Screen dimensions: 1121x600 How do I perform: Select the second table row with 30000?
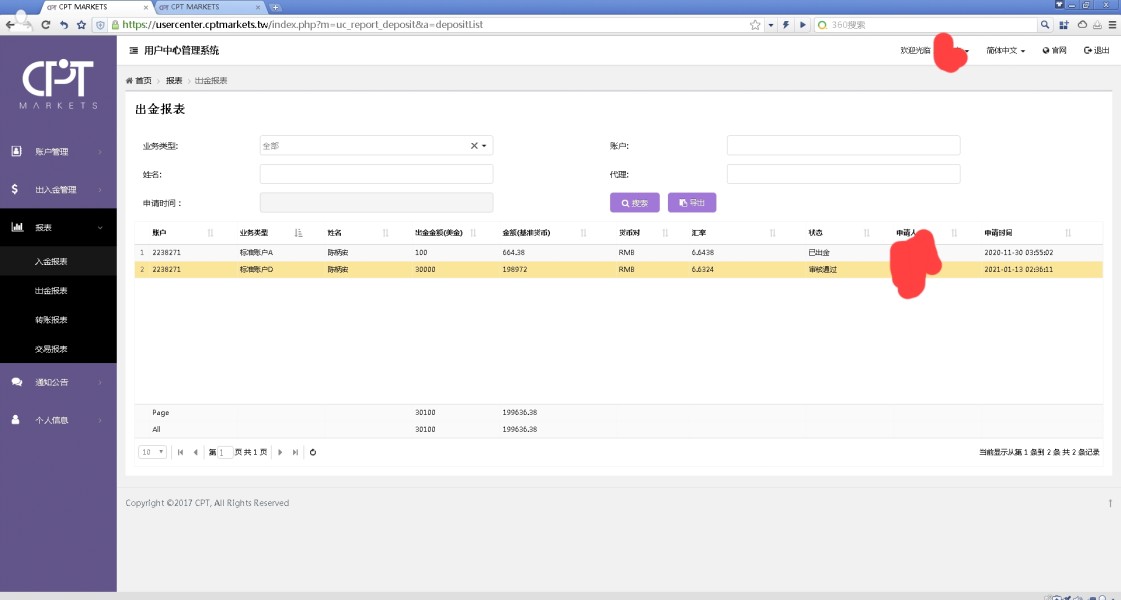(500, 269)
